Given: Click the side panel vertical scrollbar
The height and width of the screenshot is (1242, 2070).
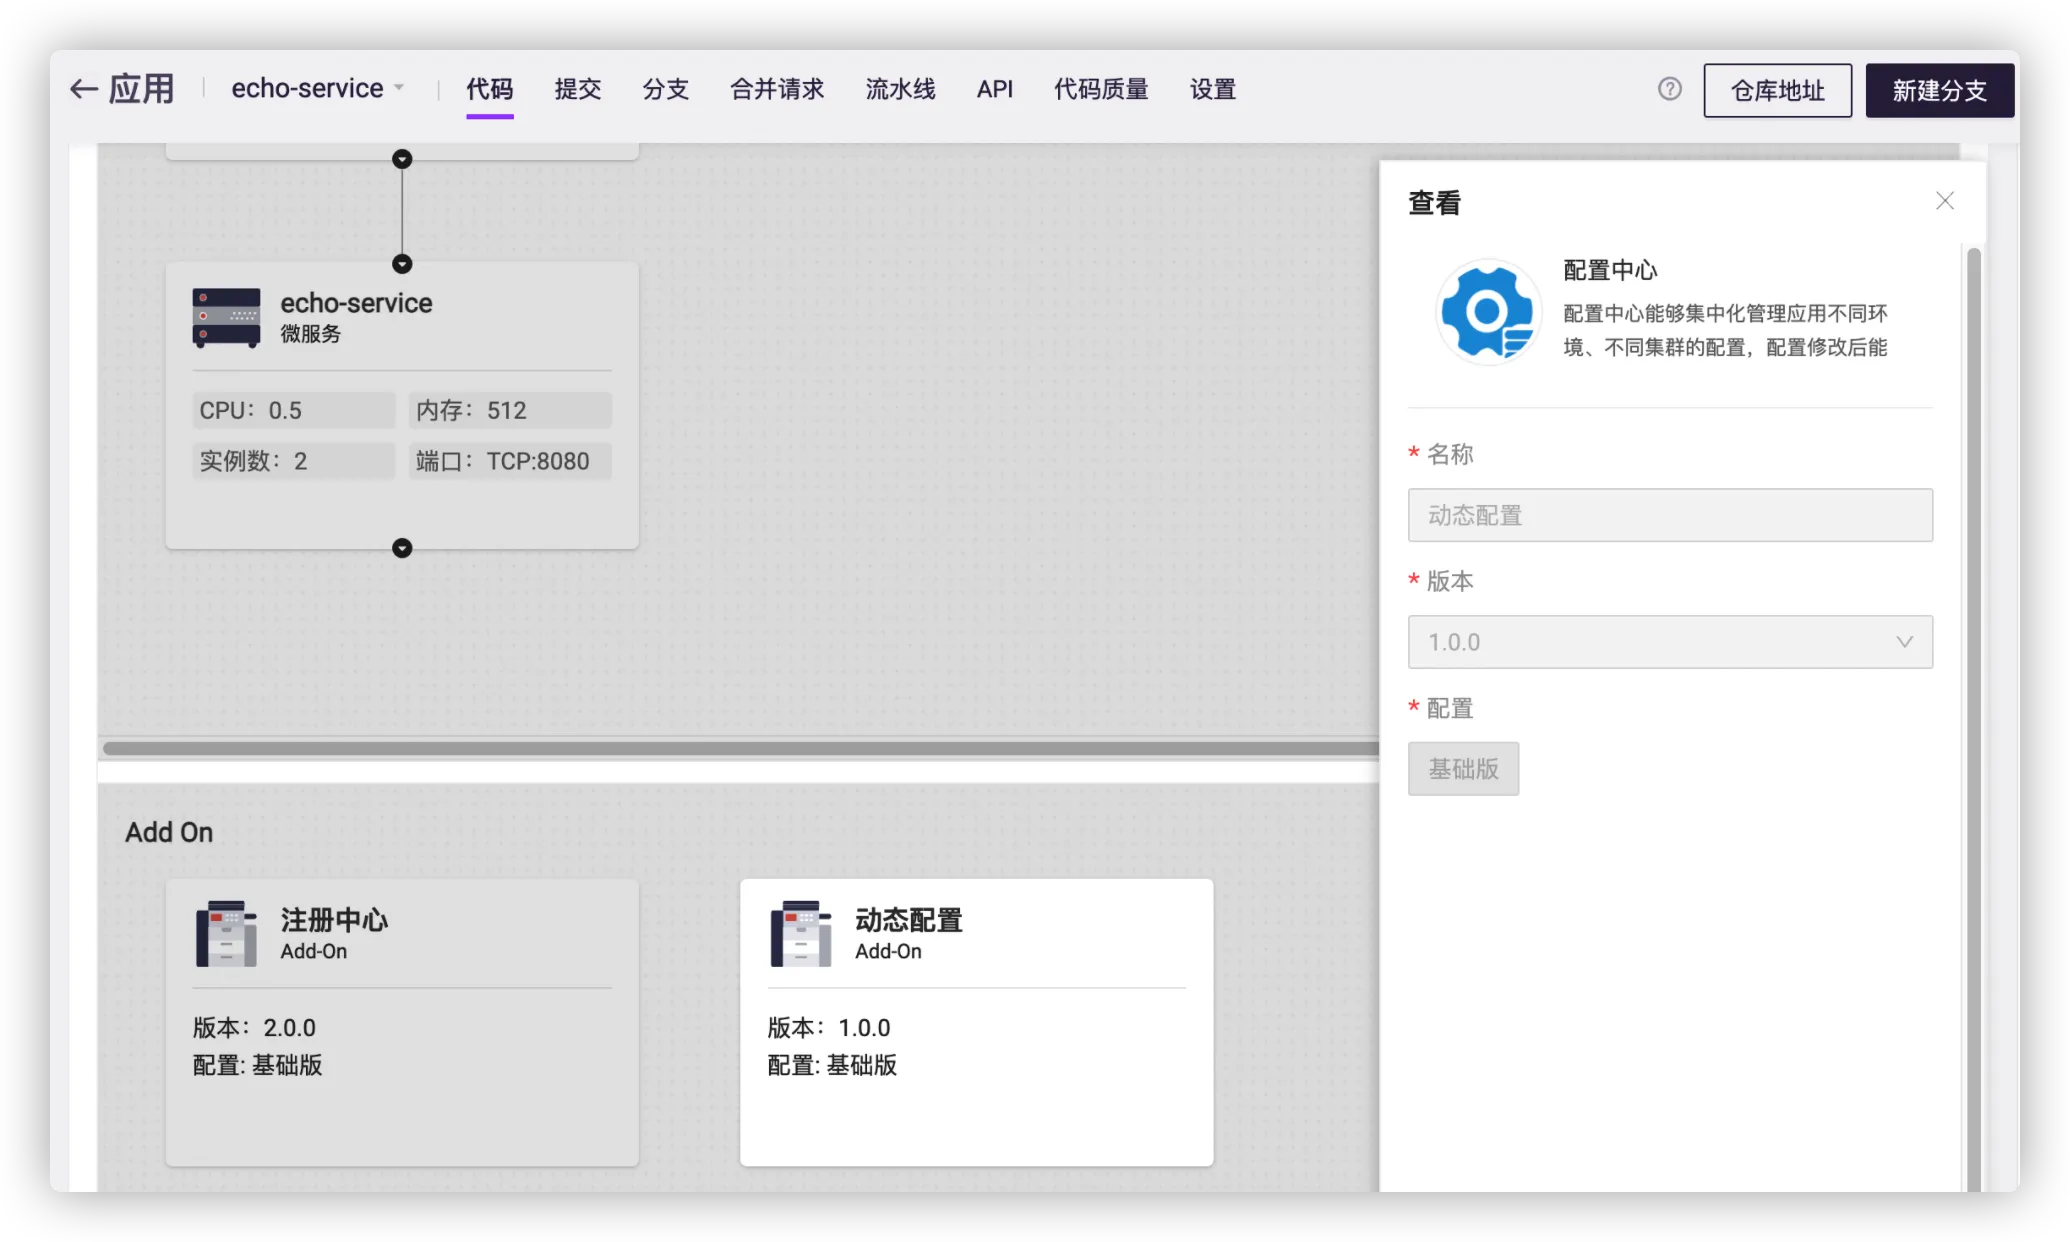Looking at the screenshot, I should point(1973,700).
